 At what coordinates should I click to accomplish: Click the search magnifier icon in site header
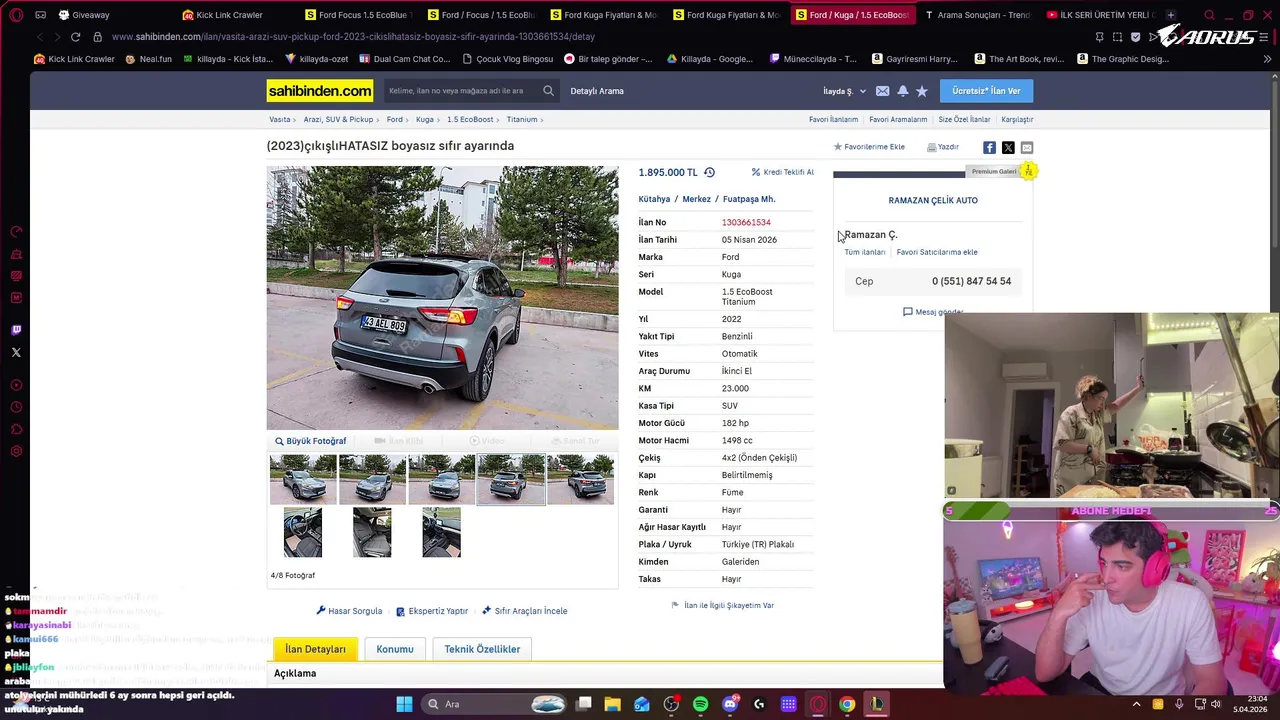pos(548,91)
